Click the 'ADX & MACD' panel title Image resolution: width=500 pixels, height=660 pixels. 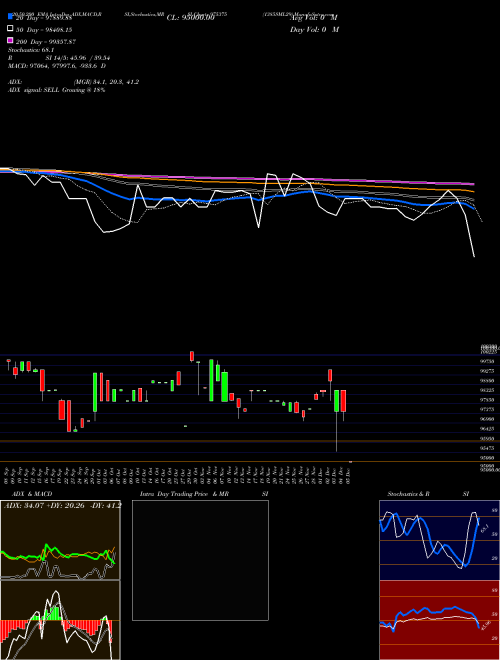32,494
